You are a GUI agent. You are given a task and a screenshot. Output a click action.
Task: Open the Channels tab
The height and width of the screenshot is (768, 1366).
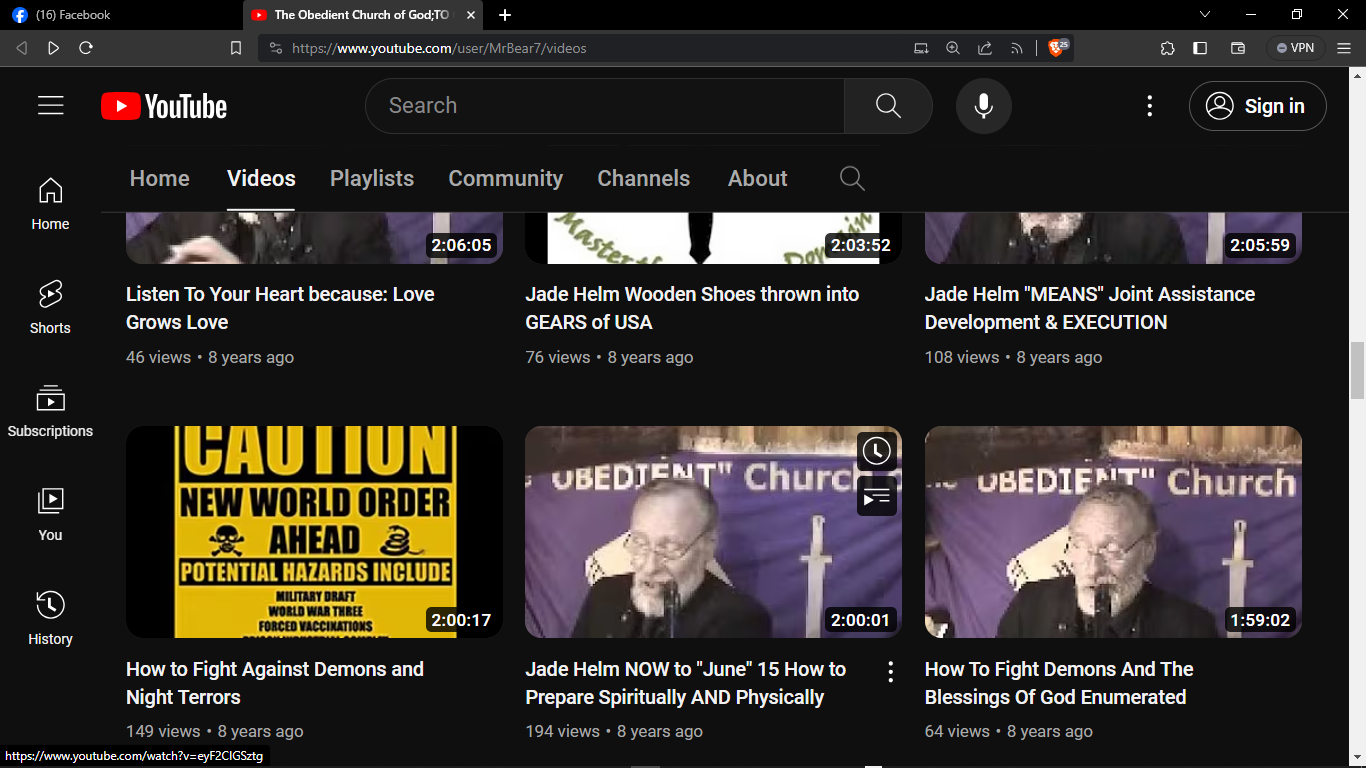(643, 178)
